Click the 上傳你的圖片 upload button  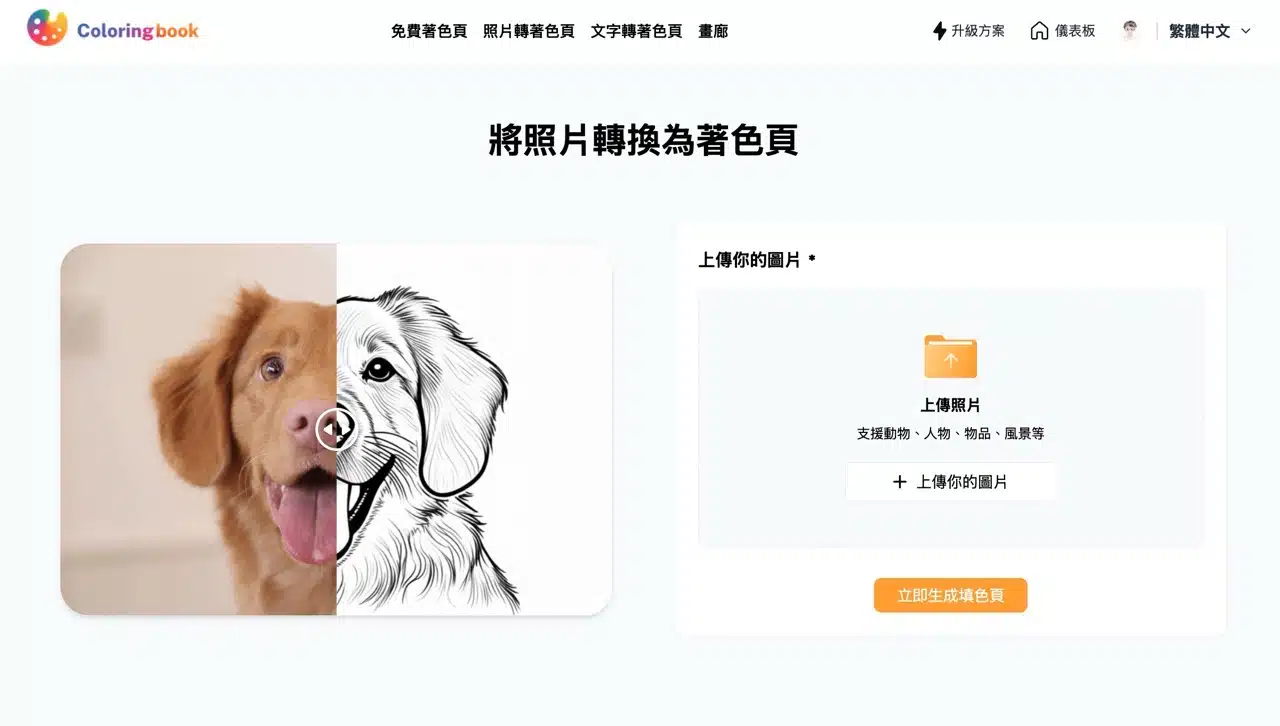tap(951, 482)
